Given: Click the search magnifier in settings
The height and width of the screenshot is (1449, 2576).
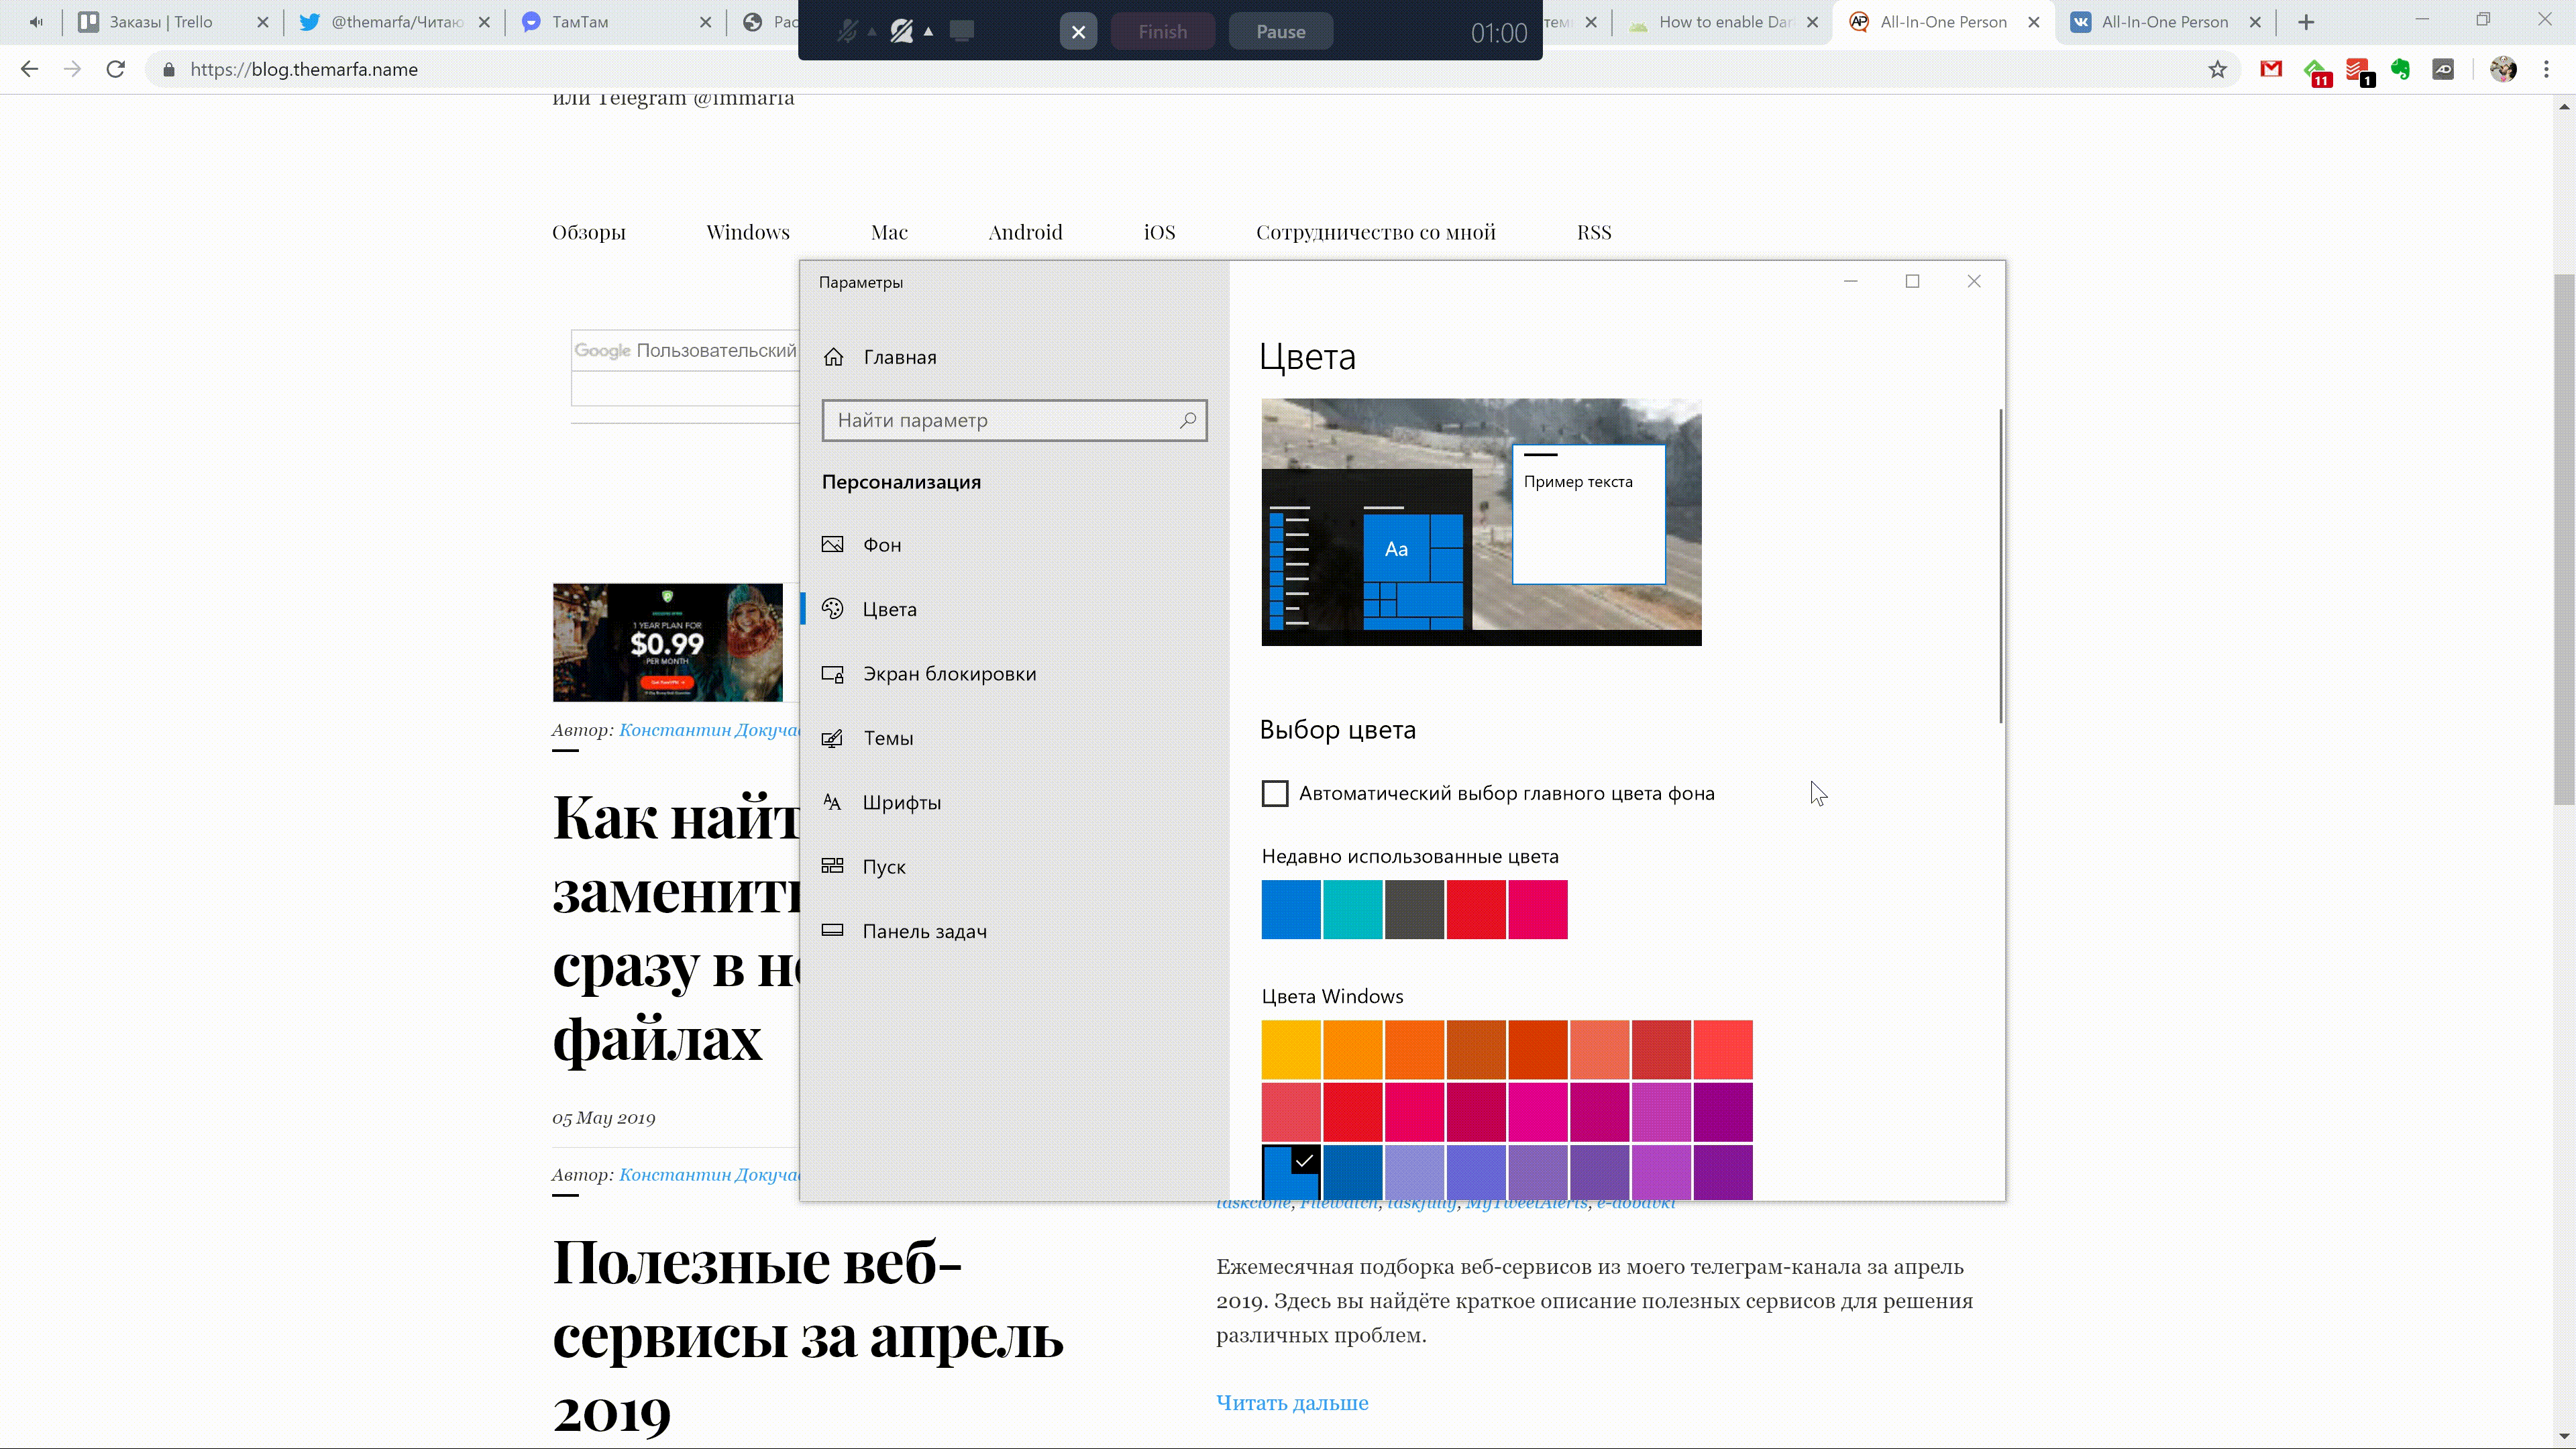Looking at the screenshot, I should (x=1187, y=420).
